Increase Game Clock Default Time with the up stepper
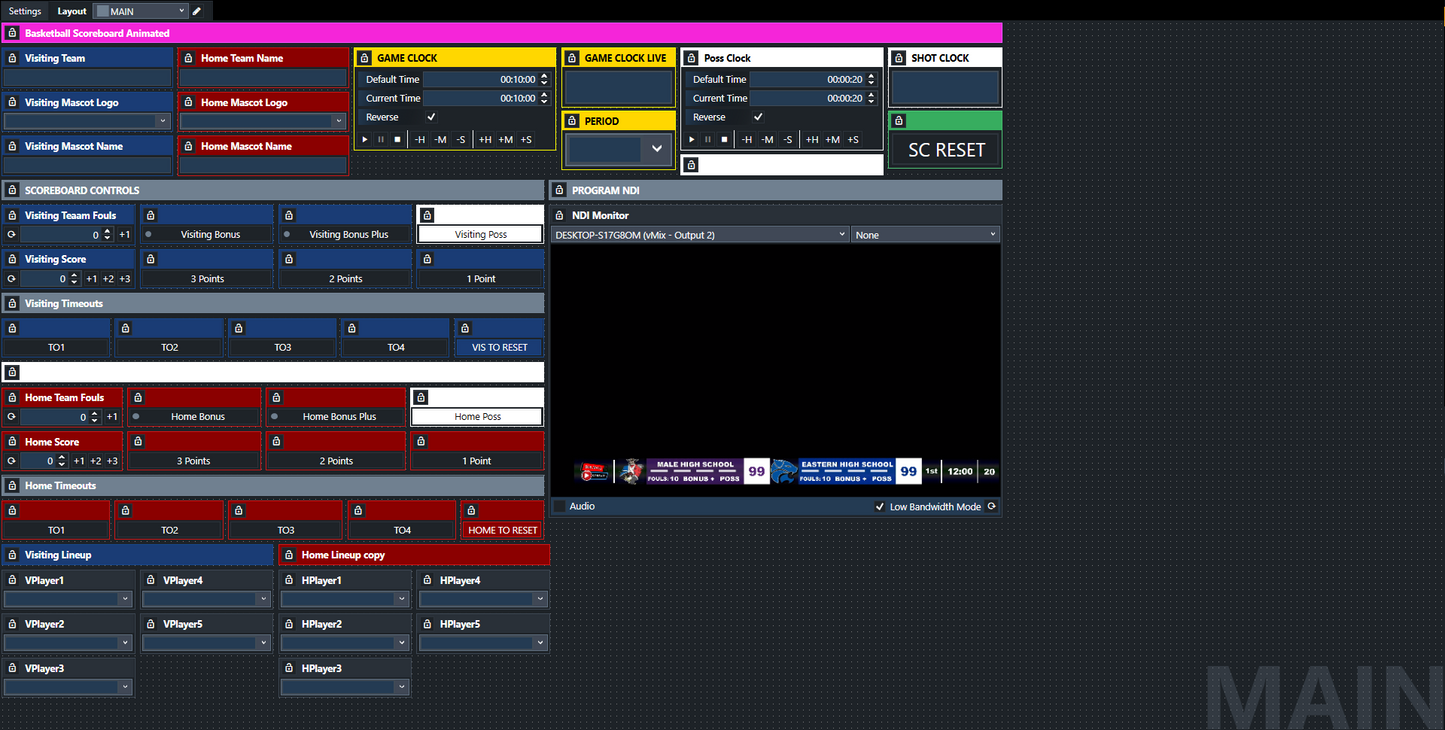Image resolution: width=1445 pixels, height=730 pixels. (x=543, y=75)
